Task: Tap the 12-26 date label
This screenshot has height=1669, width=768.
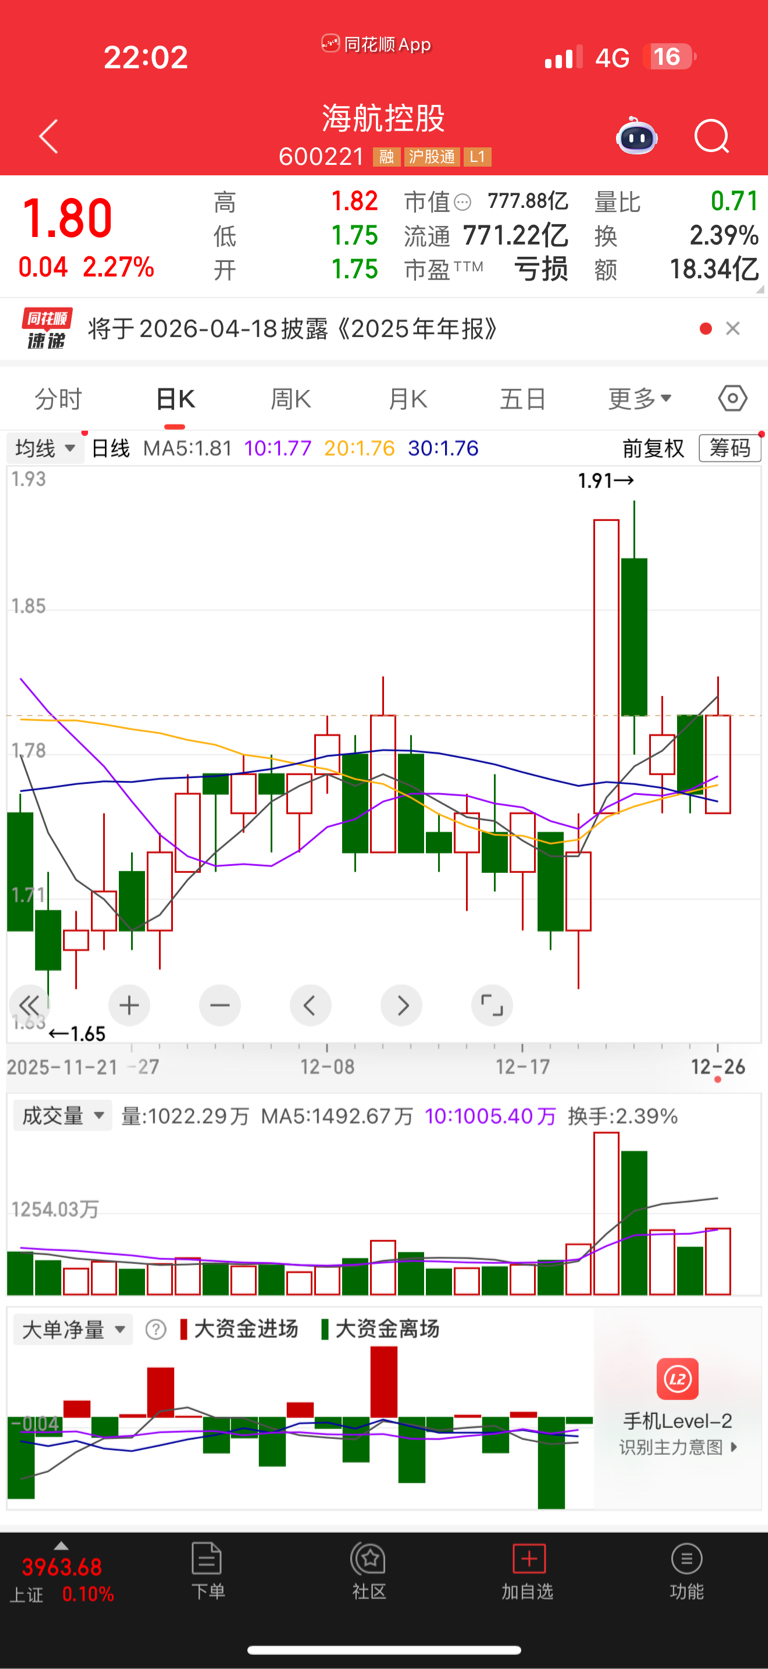Action: (718, 1067)
